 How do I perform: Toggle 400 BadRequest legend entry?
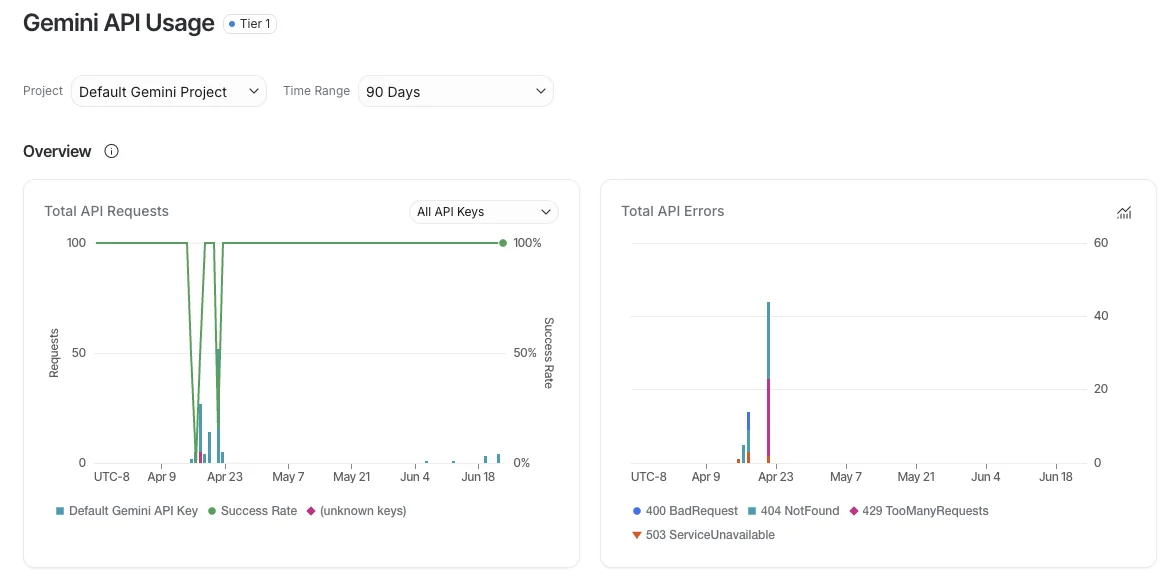click(x=685, y=511)
